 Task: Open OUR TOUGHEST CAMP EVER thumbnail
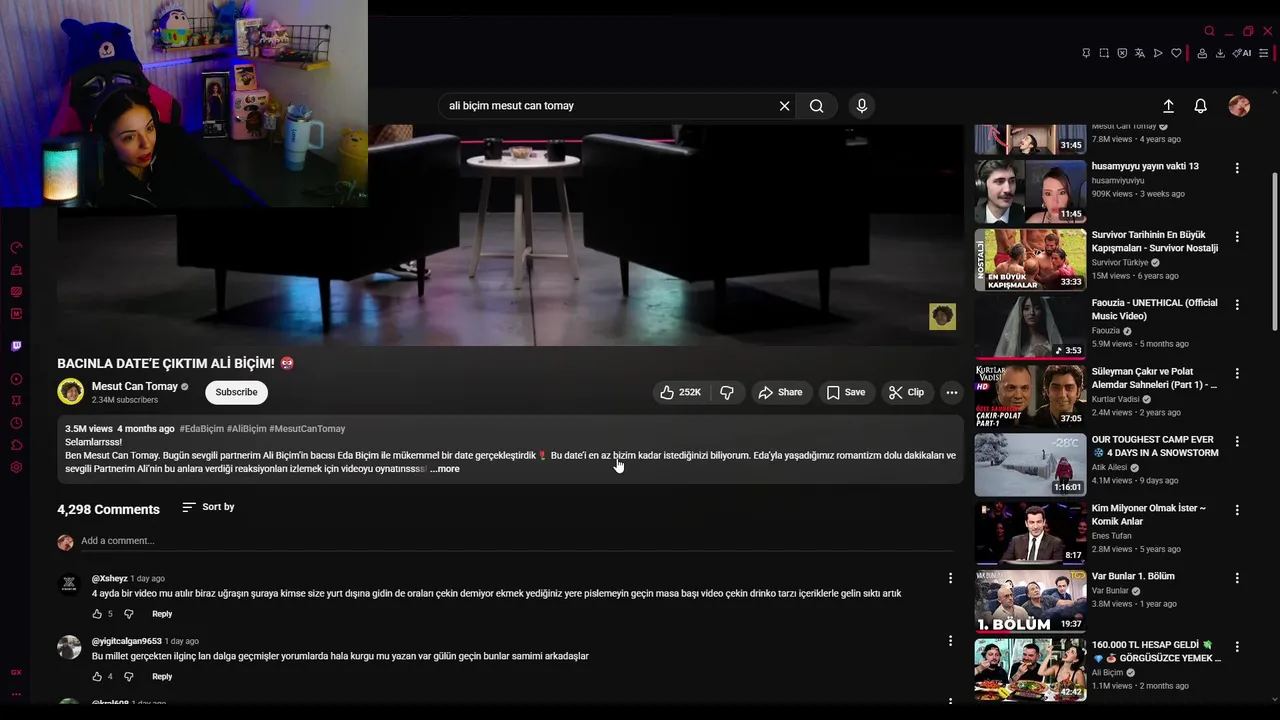pyautogui.click(x=1030, y=465)
